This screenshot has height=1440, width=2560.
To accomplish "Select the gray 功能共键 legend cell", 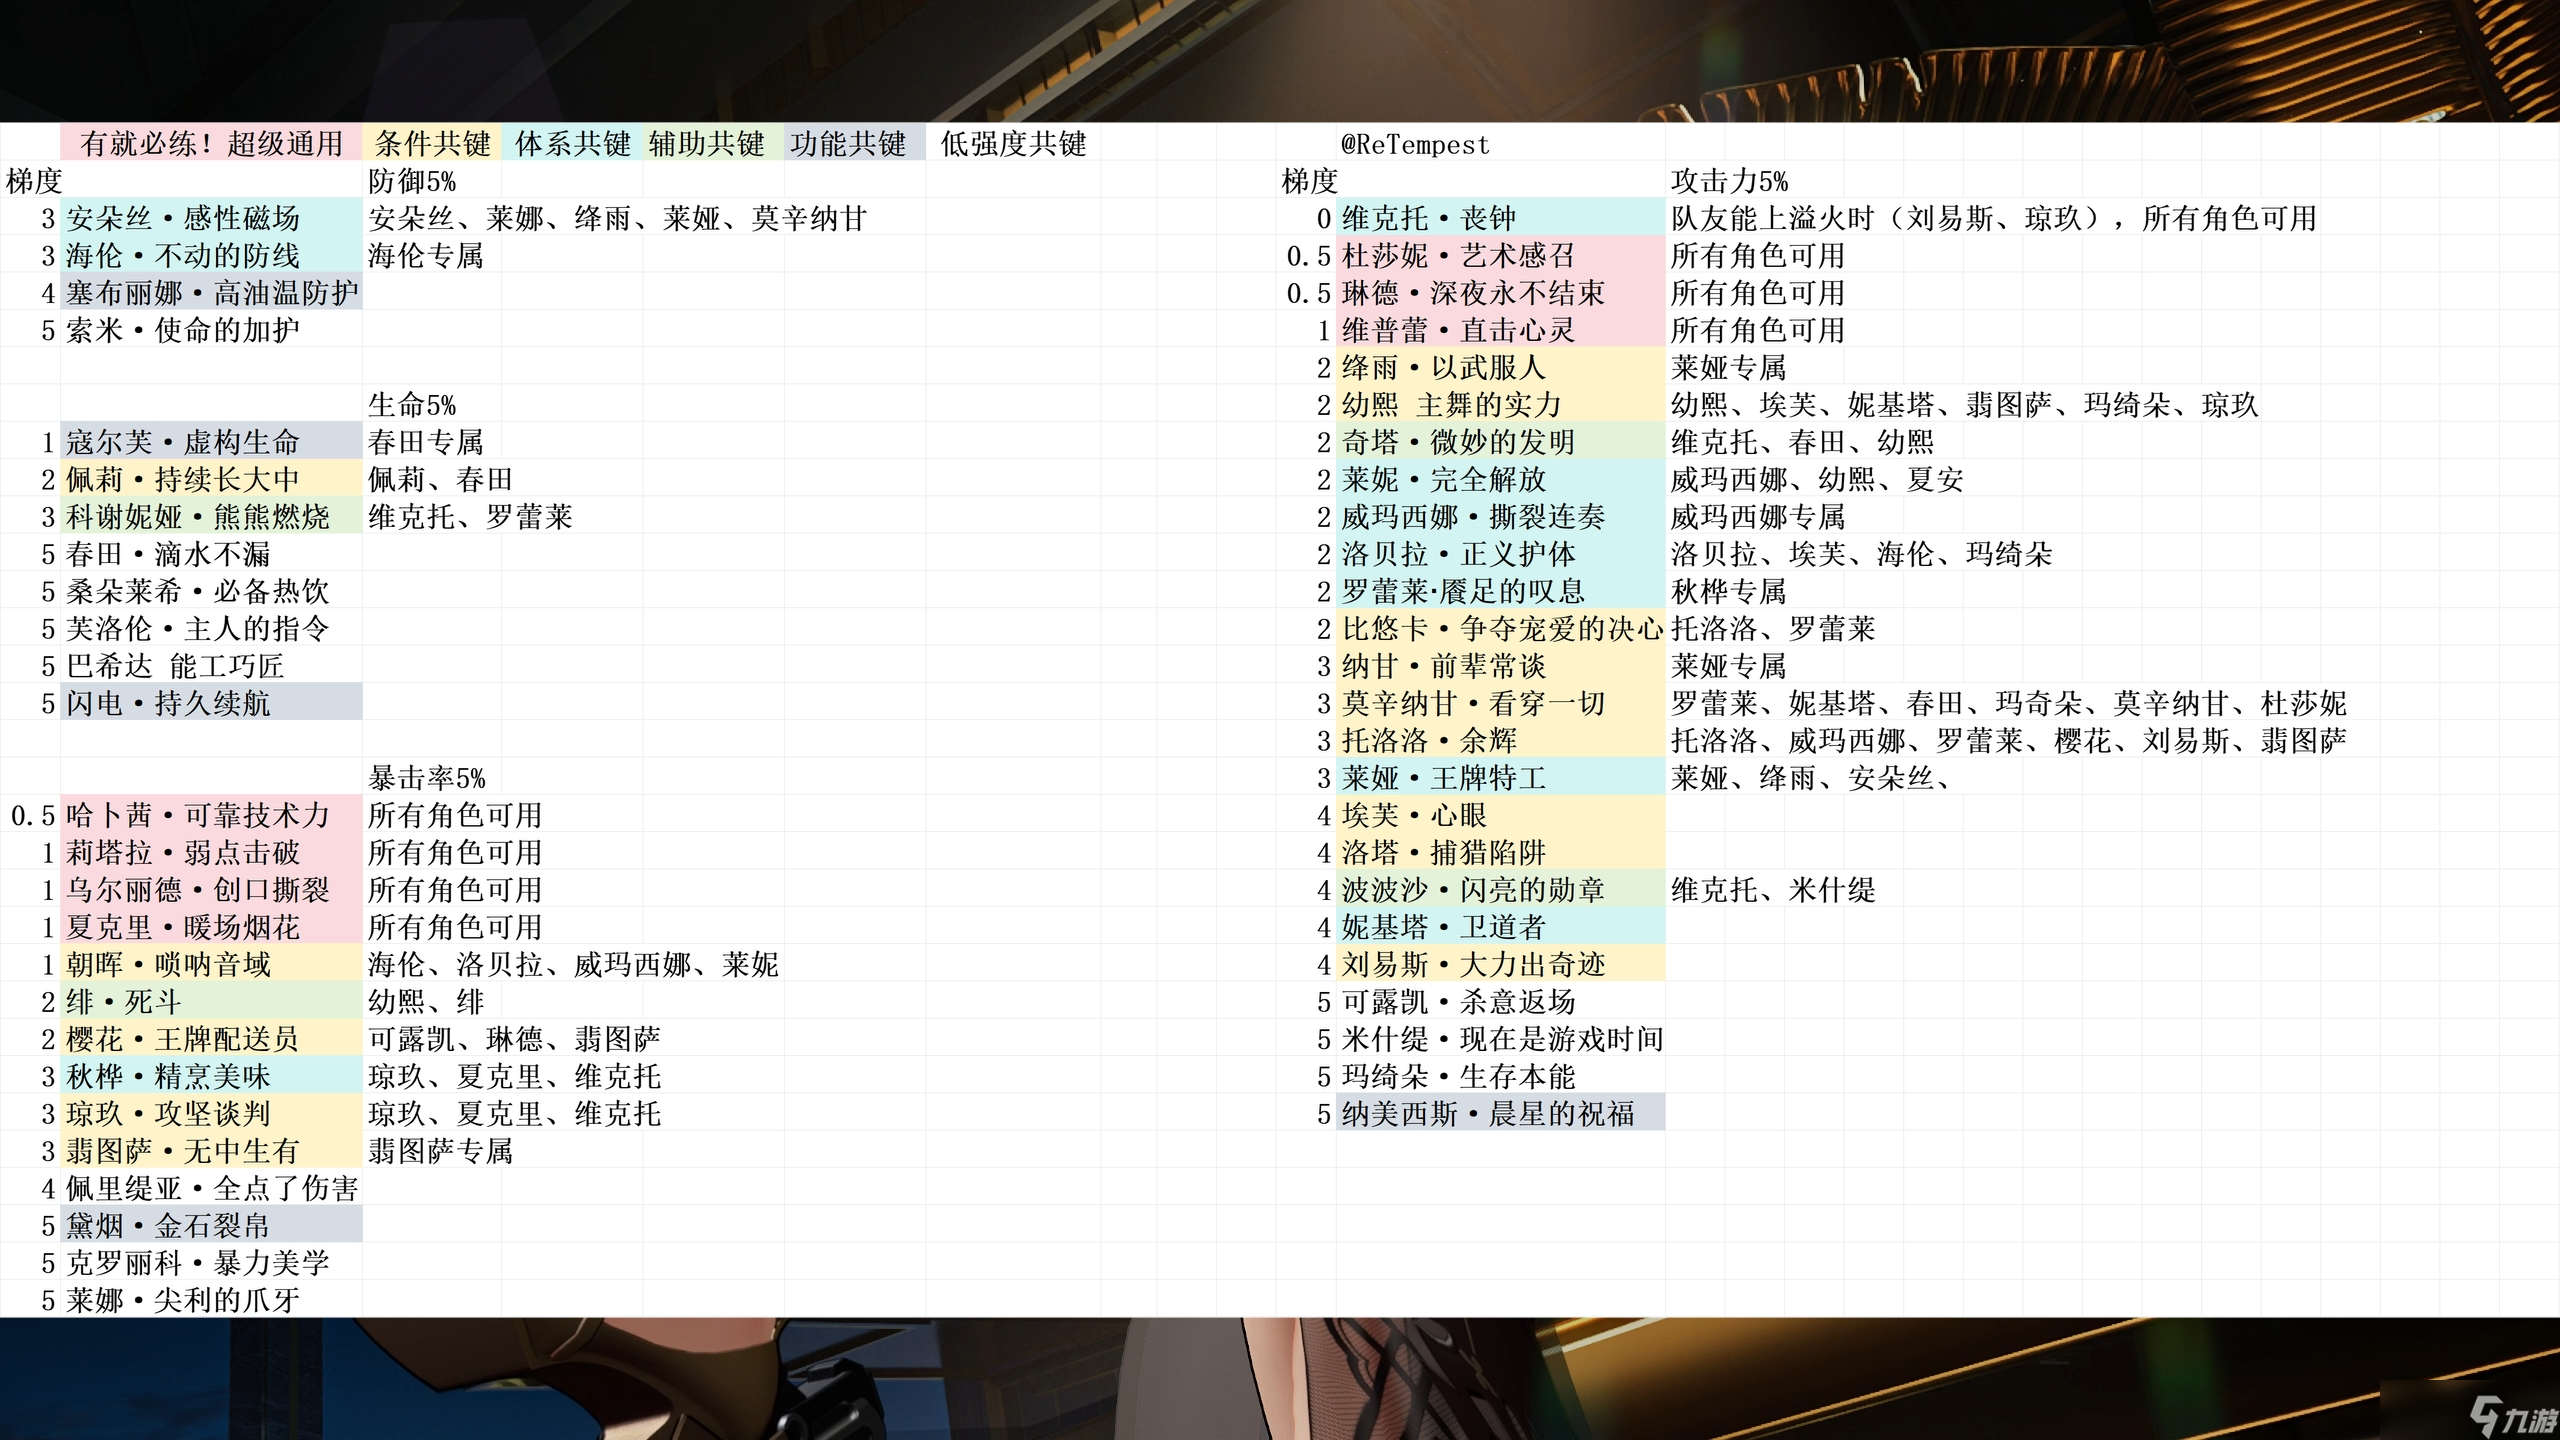I will (x=848, y=144).
